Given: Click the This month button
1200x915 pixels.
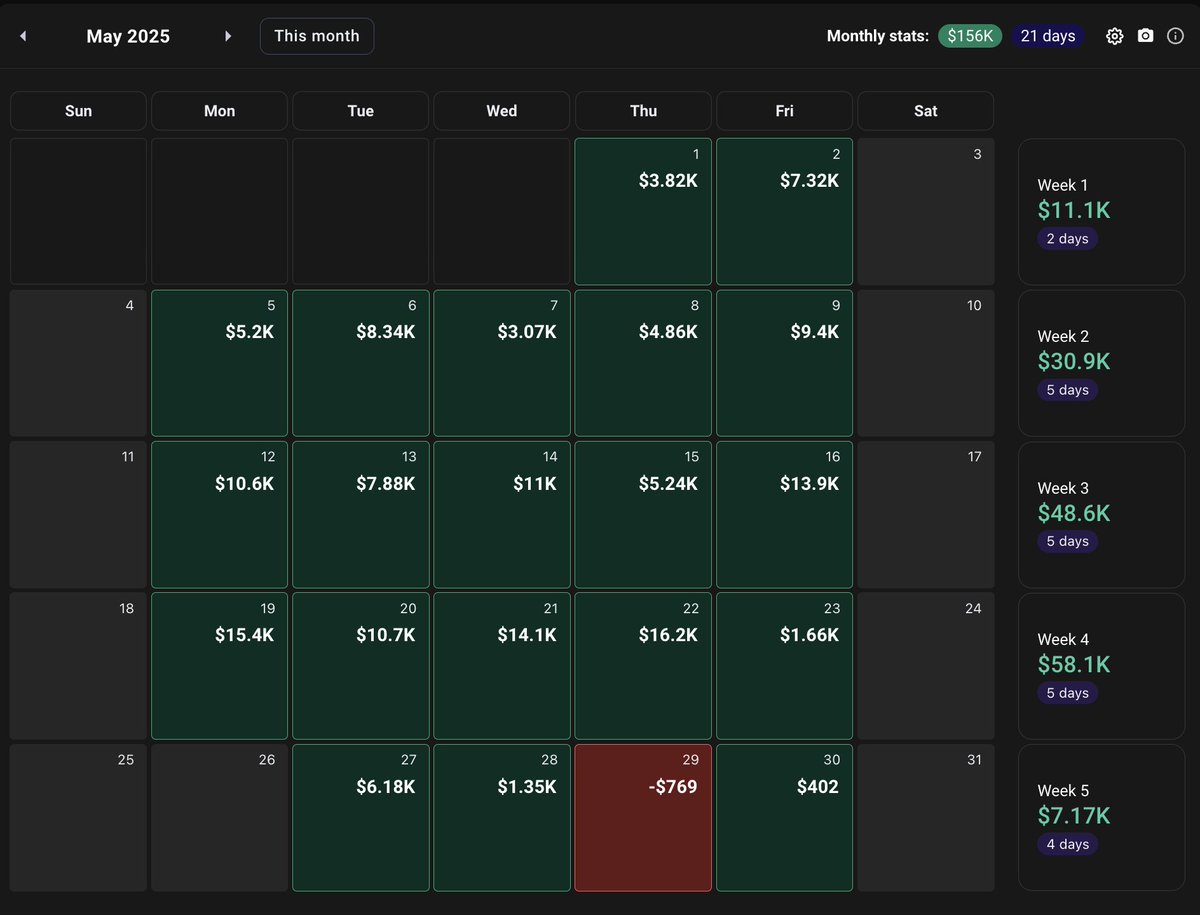Looking at the screenshot, I should click(x=316, y=35).
